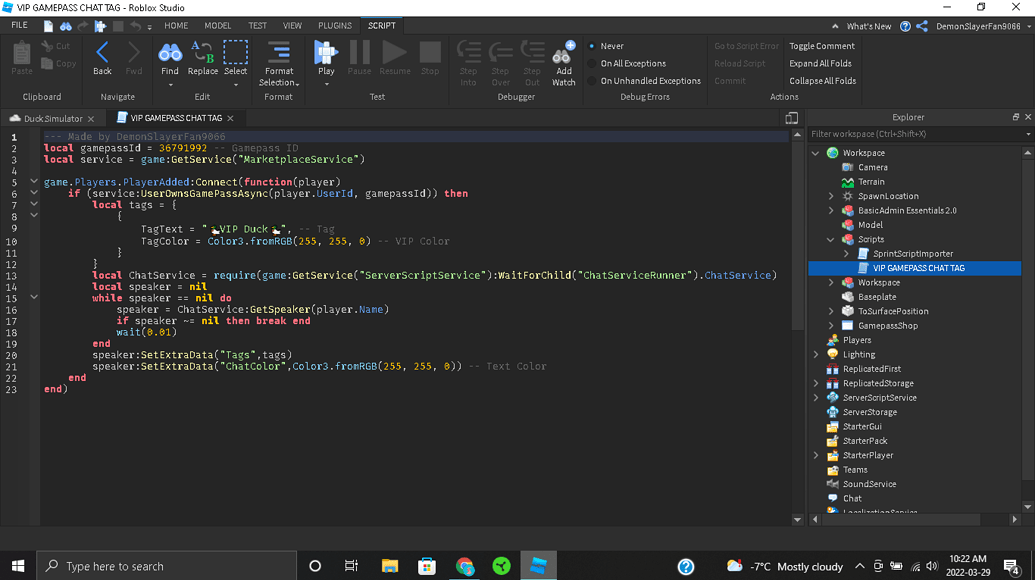Navigate Back with the arrow icon
The height and width of the screenshot is (580, 1035).
coord(102,52)
